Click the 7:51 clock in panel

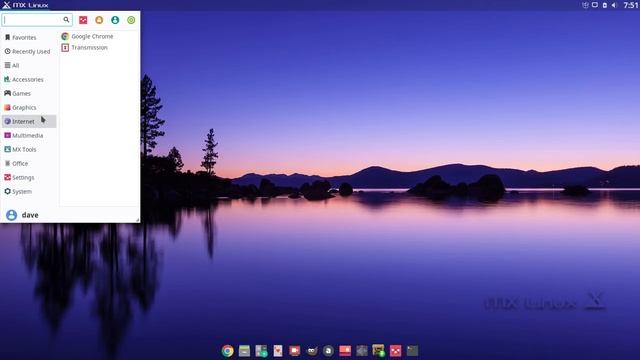pyautogui.click(x=631, y=5)
